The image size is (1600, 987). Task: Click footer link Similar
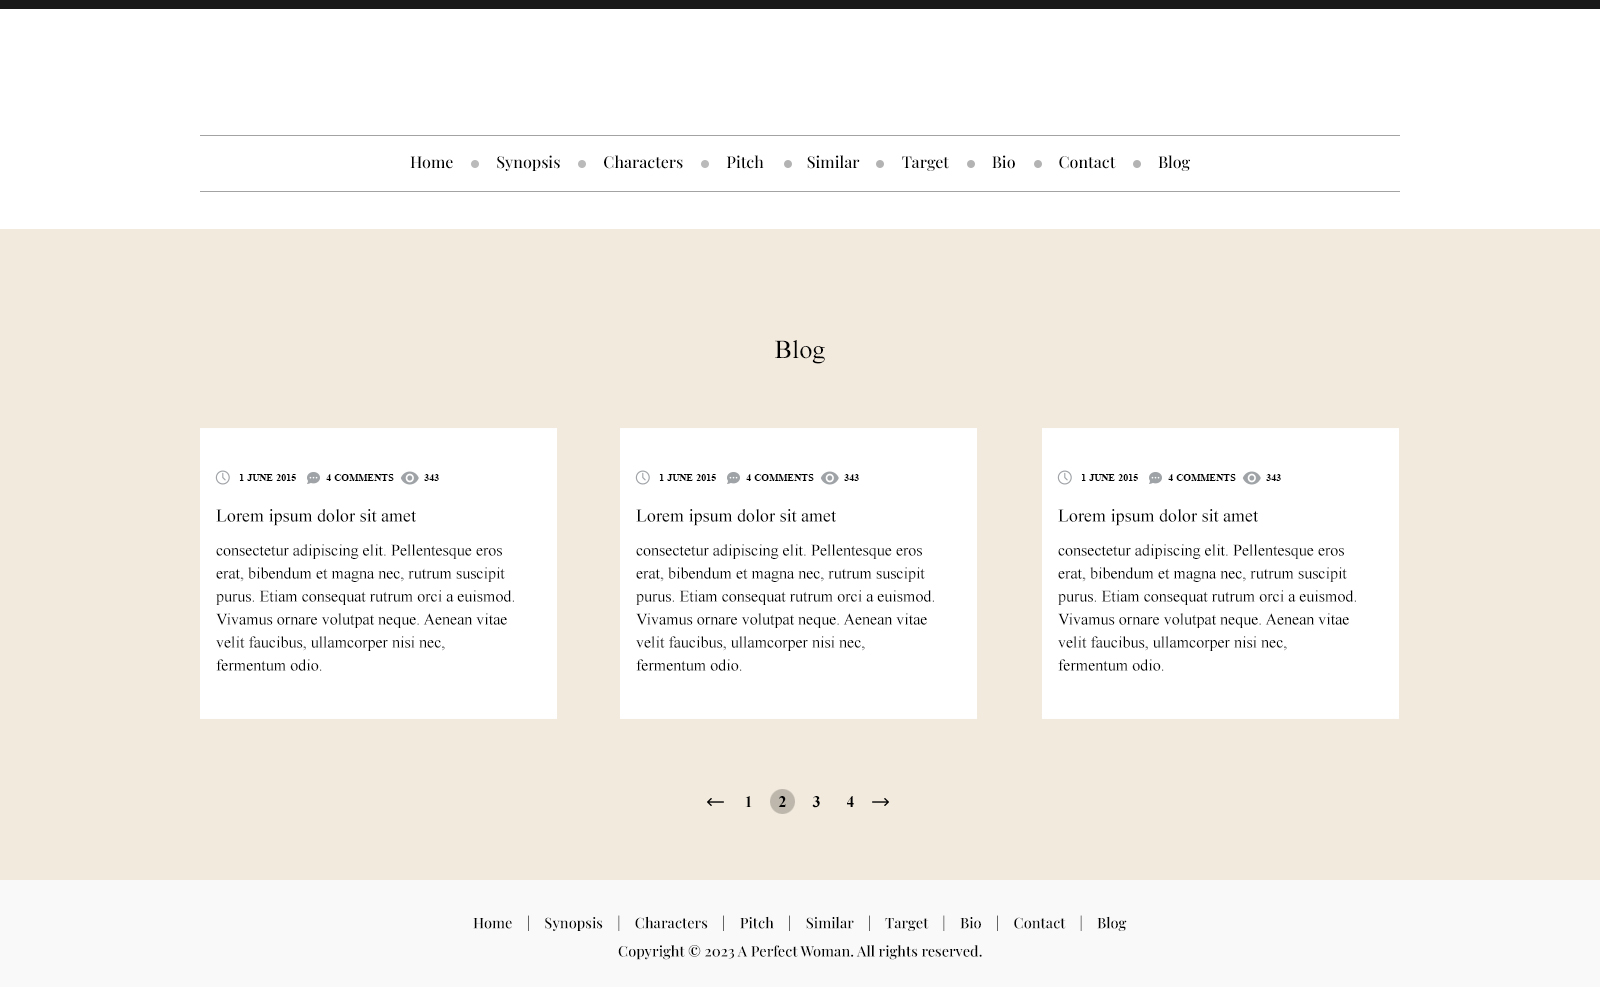tap(829, 923)
